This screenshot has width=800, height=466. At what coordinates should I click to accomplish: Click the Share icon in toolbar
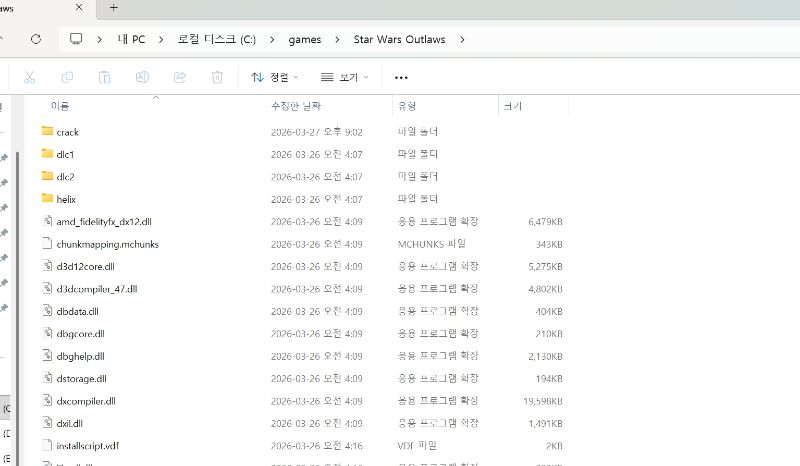[x=180, y=77]
